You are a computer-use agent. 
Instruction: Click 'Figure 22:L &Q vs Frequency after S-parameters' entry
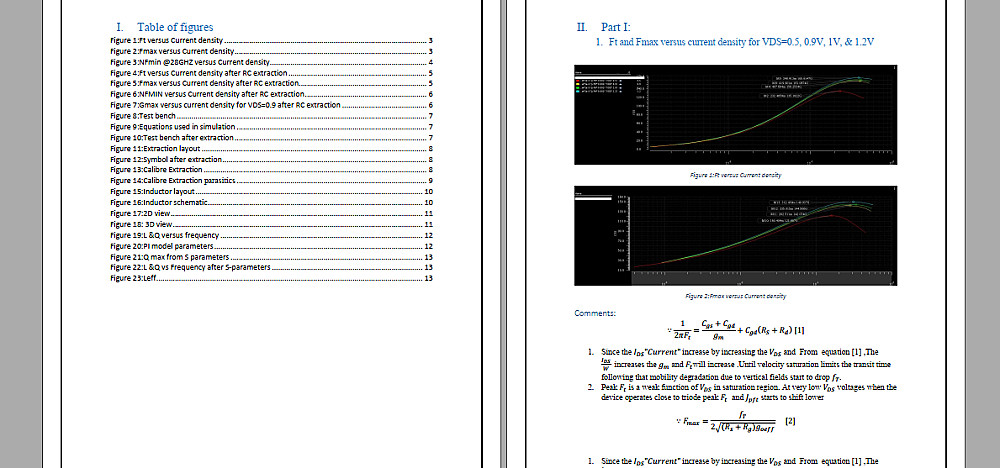272,267
